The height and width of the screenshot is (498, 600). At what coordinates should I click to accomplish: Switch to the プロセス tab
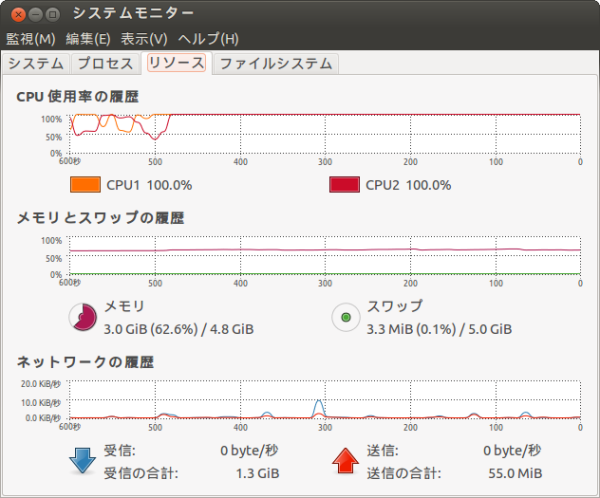coord(105,63)
